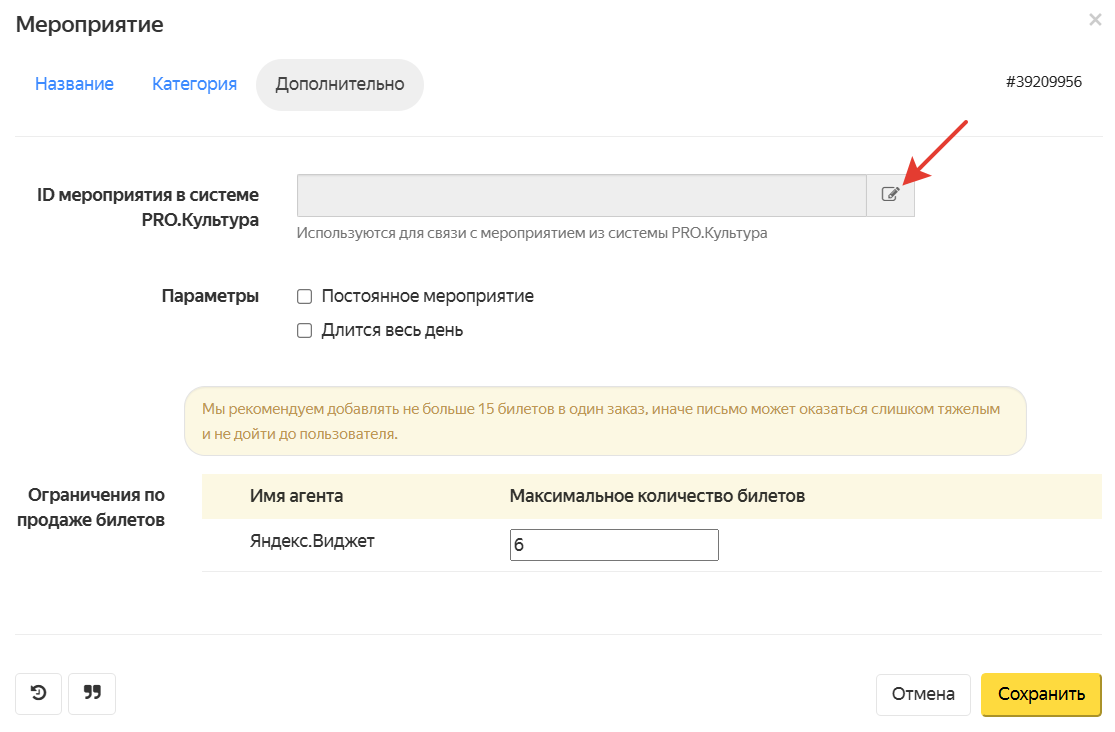Focus the maximum tickets field for Яндекс.Виджет

click(614, 546)
